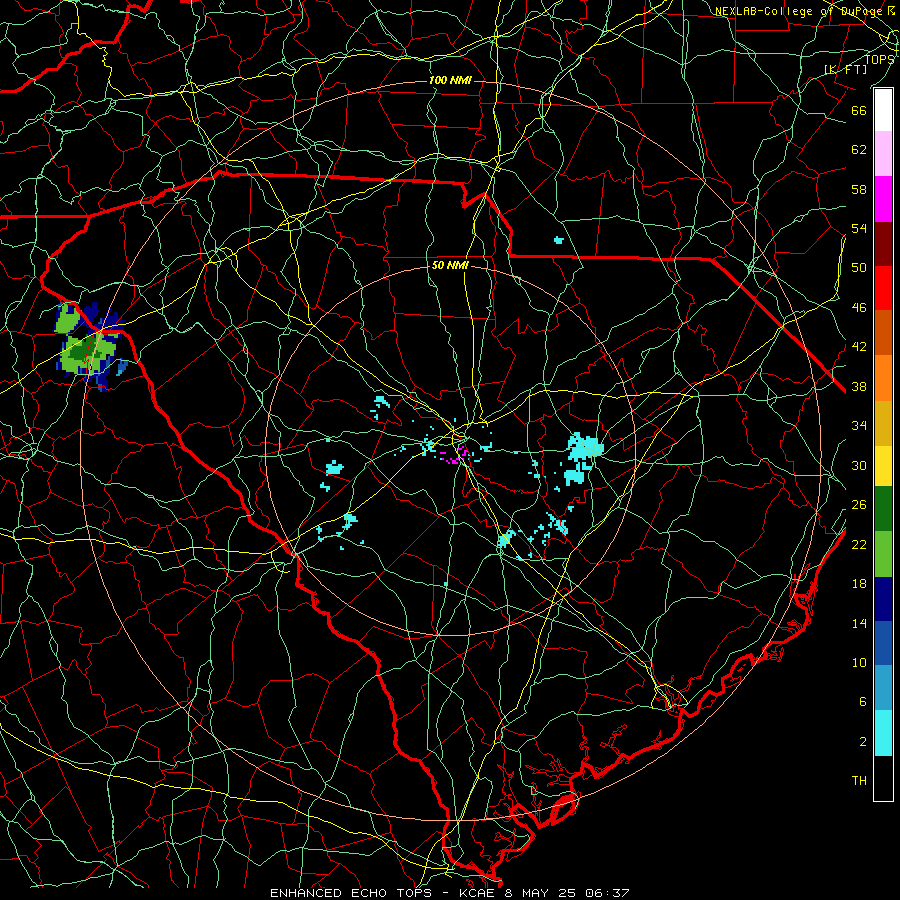The height and width of the screenshot is (900, 900).
Task: Click the light pink legend swatch
Action: point(883,153)
